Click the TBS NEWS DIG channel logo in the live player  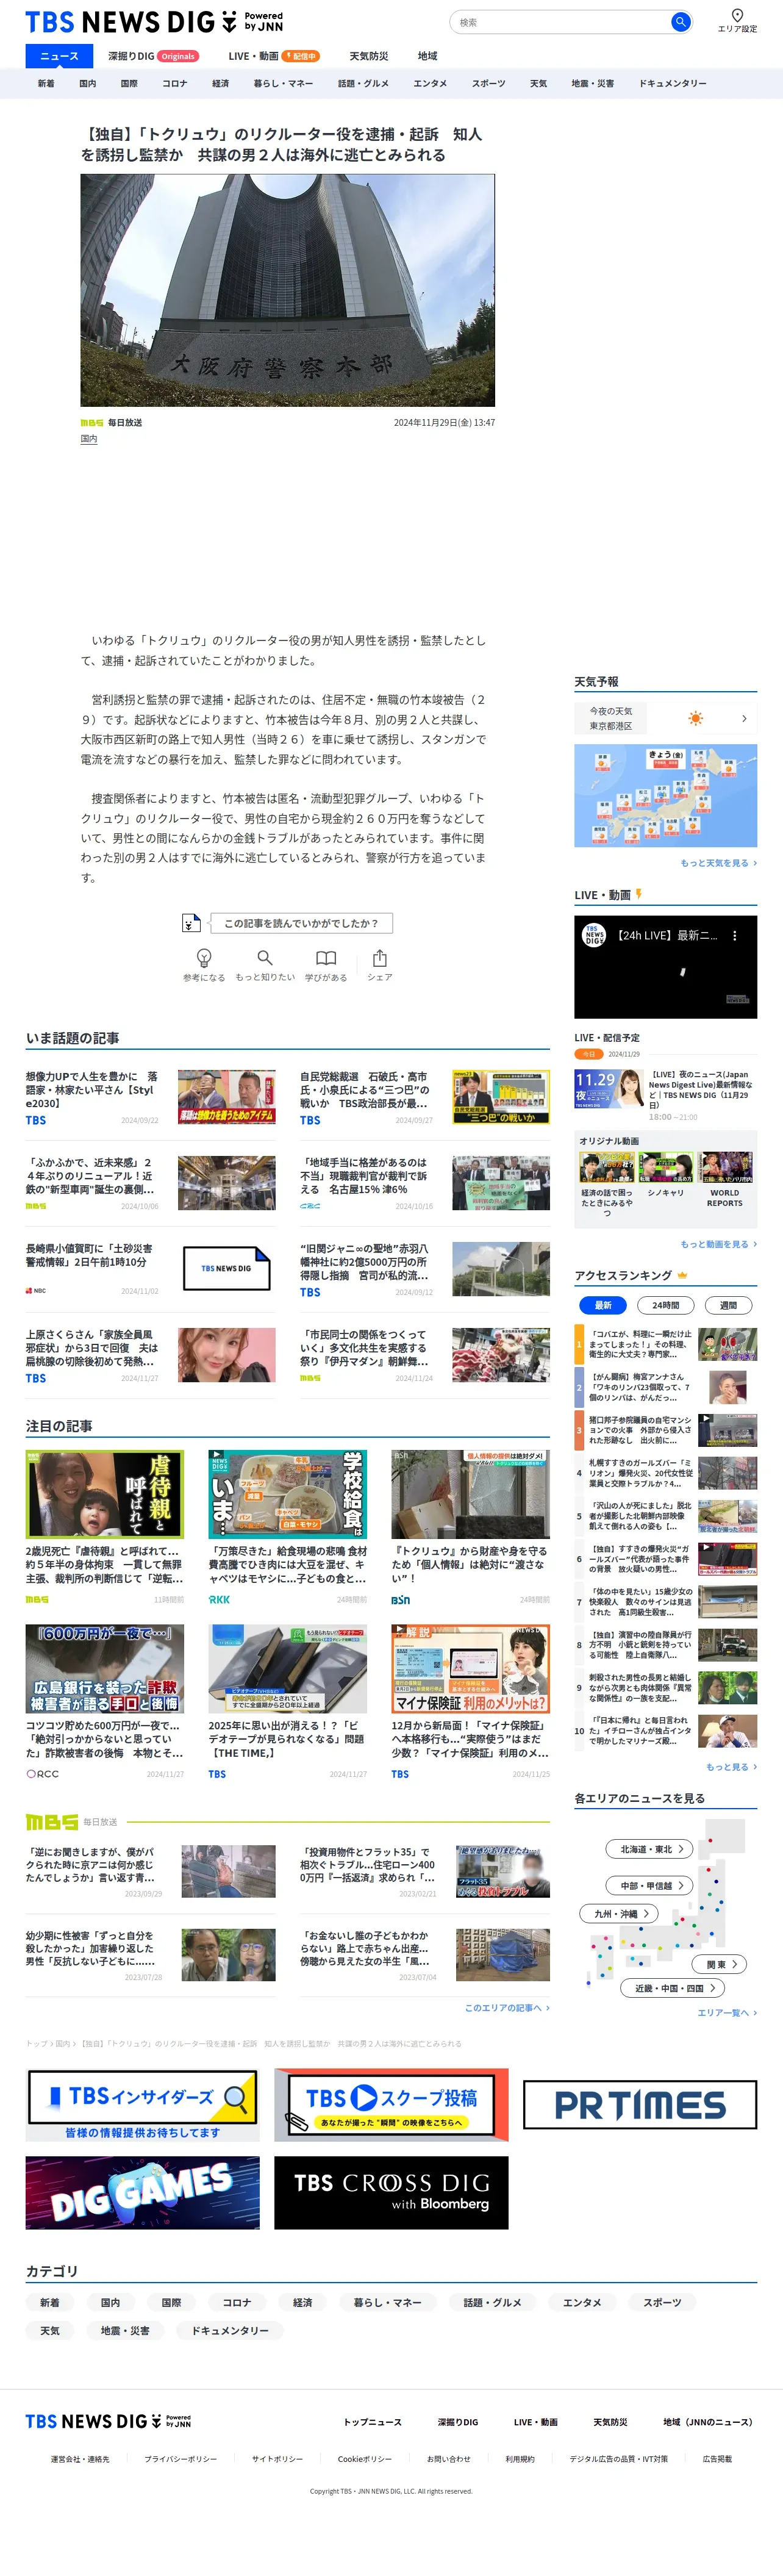pos(595,935)
